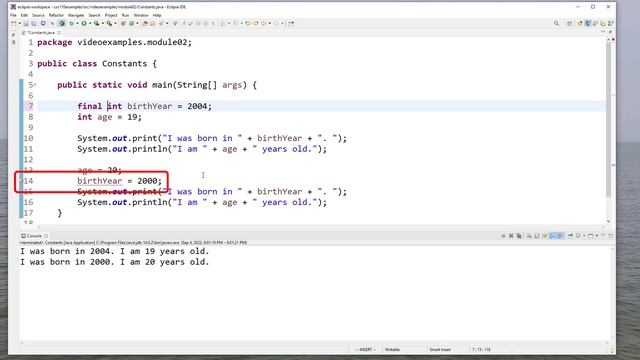Click 'birthYear' on line 7
Viewport: 640px width, 360px height.
click(149, 106)
